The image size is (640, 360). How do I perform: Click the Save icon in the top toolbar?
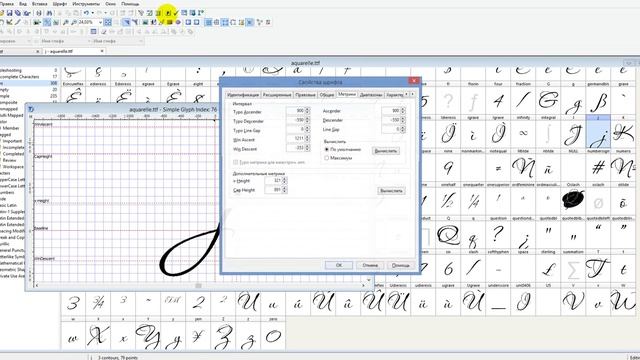coord(9,13)
